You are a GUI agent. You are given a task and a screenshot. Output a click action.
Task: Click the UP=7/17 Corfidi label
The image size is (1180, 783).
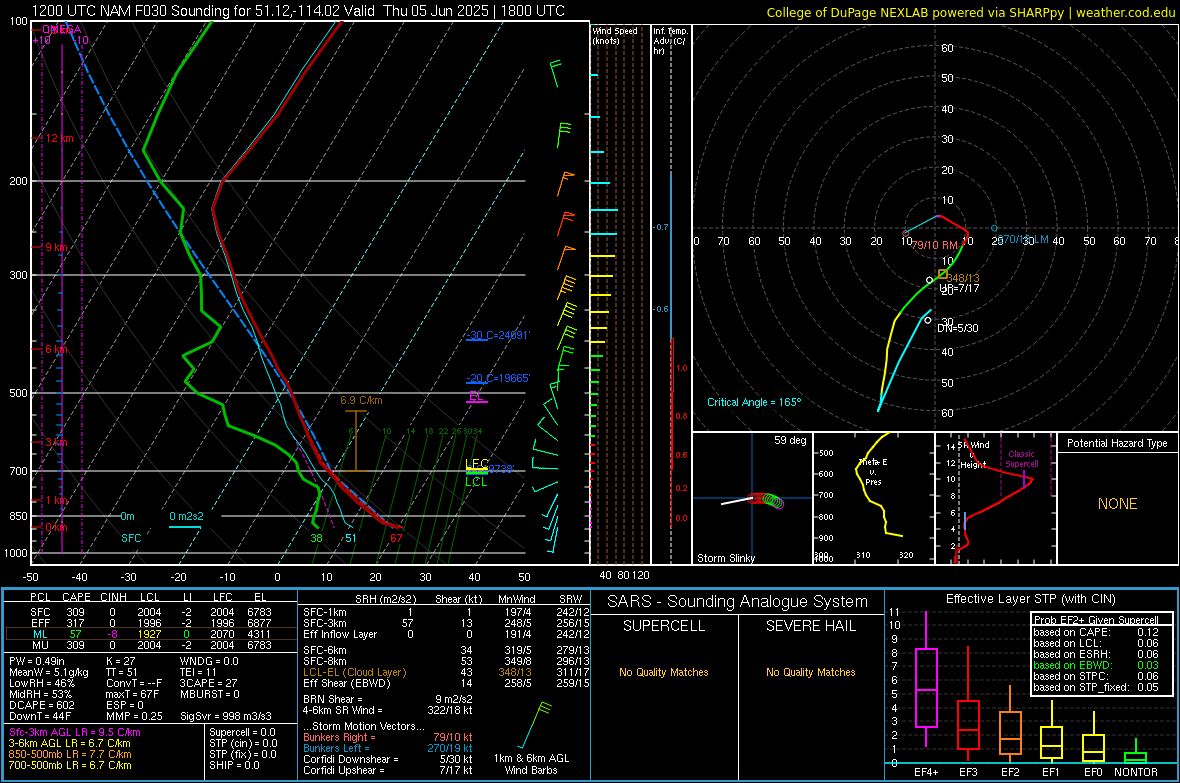pyautogui.click(x=960, y=288)
